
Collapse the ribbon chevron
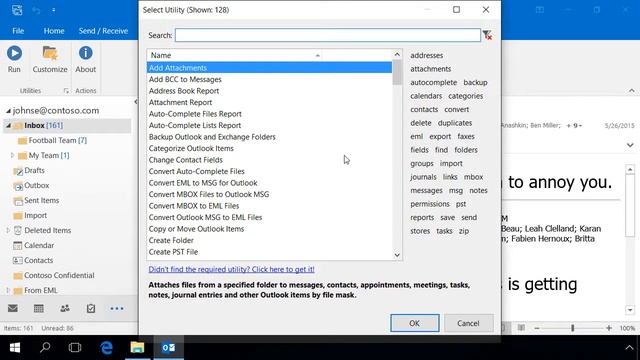coord(631,91)
